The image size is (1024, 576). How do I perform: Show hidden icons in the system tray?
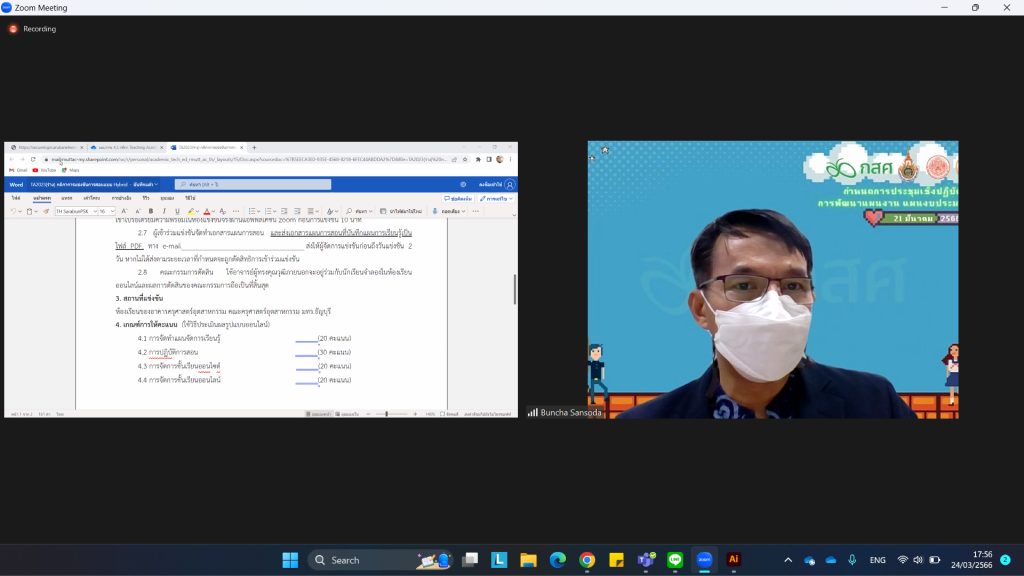788,560
